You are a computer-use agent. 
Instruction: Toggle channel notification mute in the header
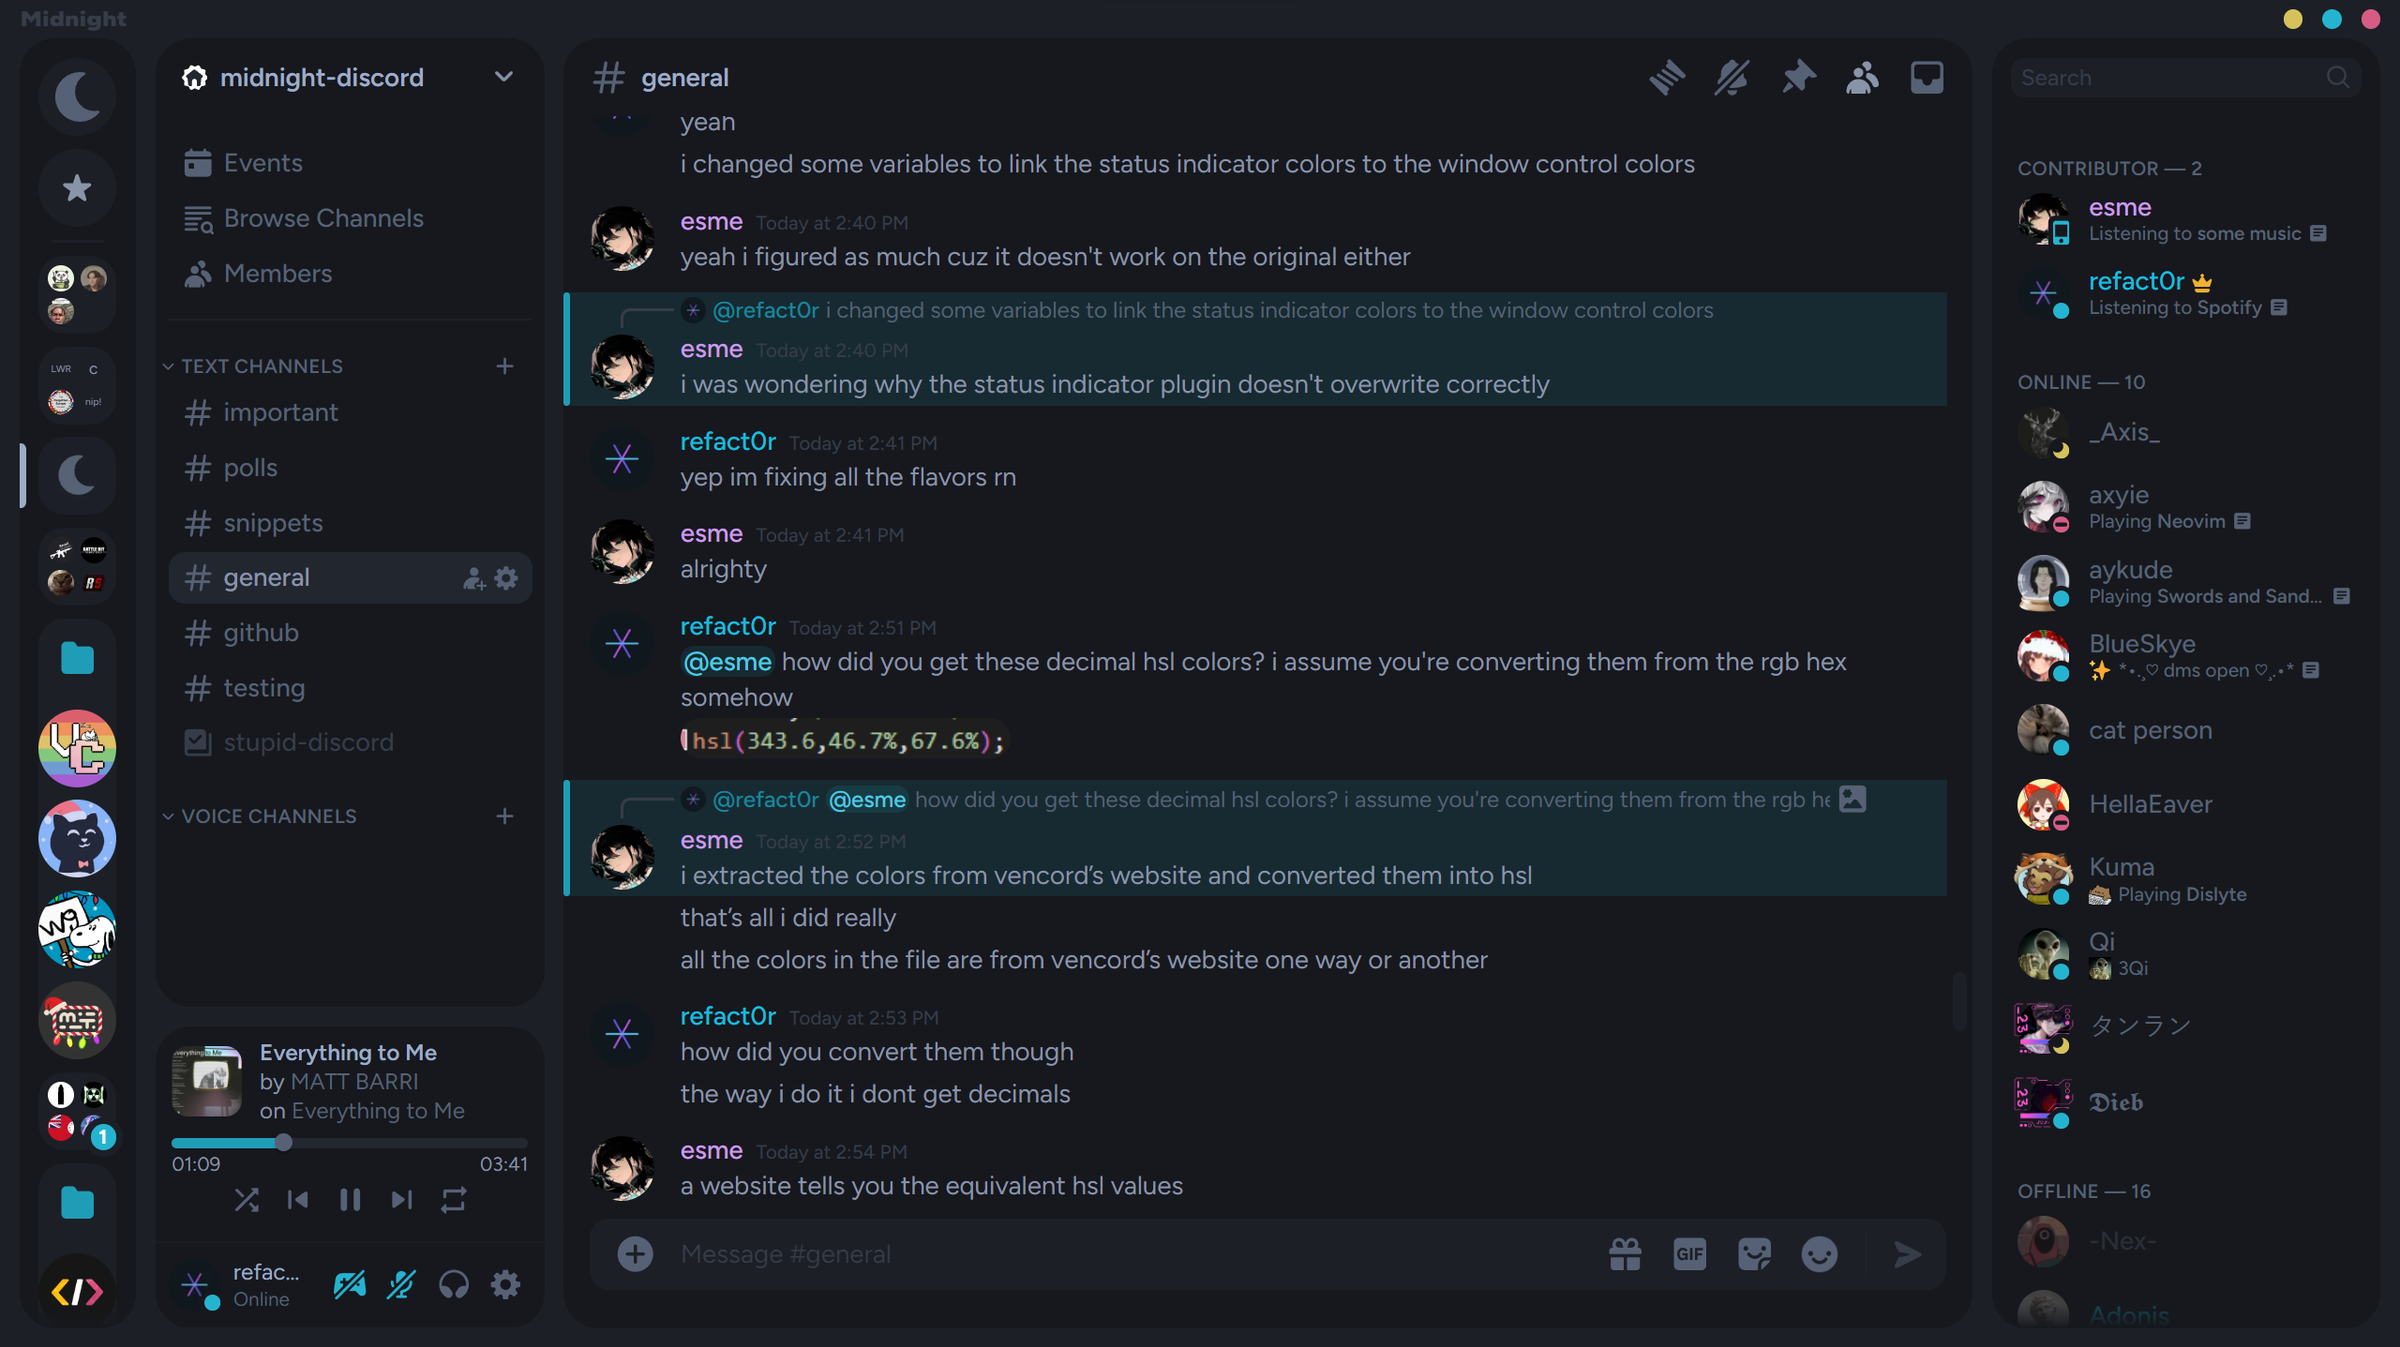pos(1731,77)
